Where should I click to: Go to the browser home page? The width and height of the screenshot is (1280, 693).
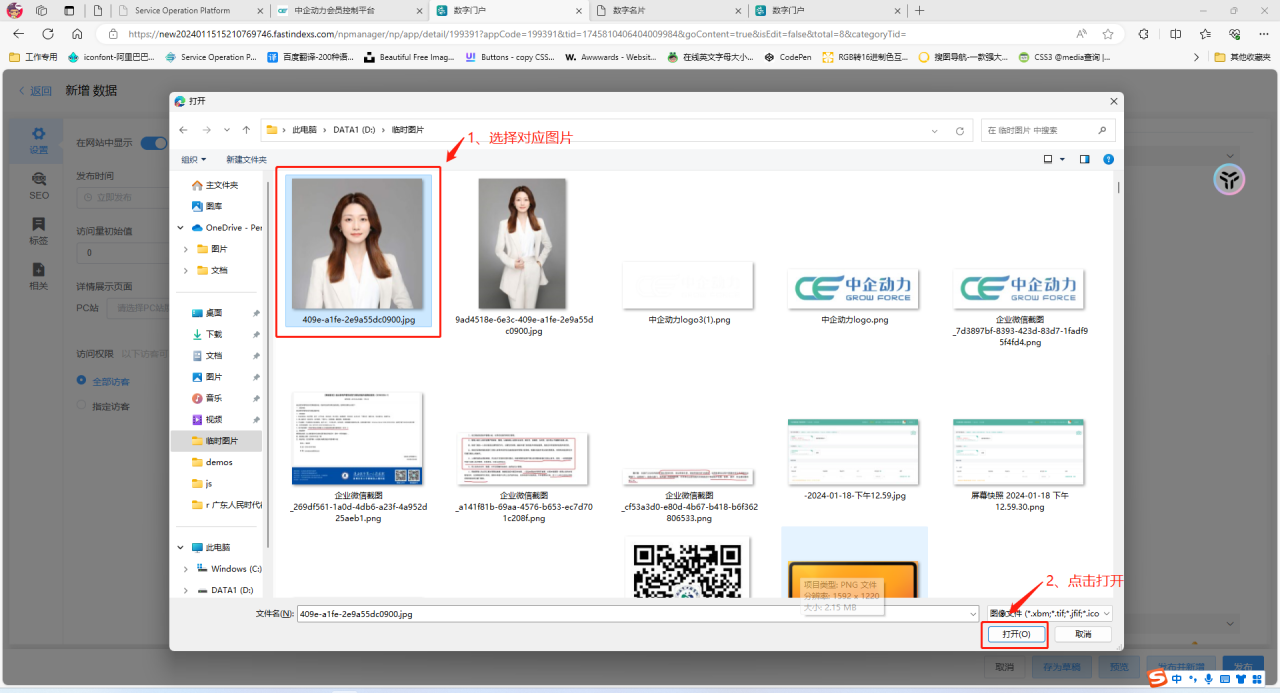pyautogui.click(x=77, y=34)
